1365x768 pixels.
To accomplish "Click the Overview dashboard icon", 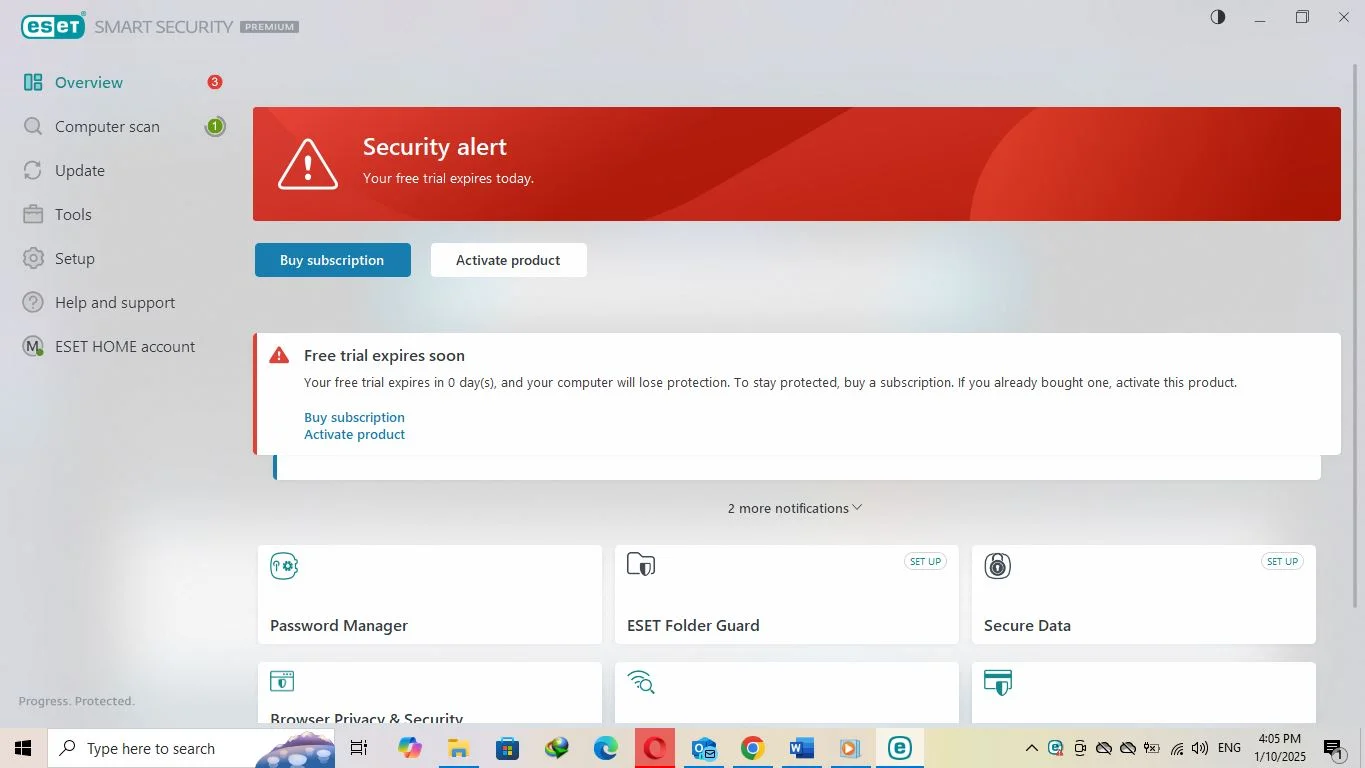I will pyautogui.click(x=33, y=83).
